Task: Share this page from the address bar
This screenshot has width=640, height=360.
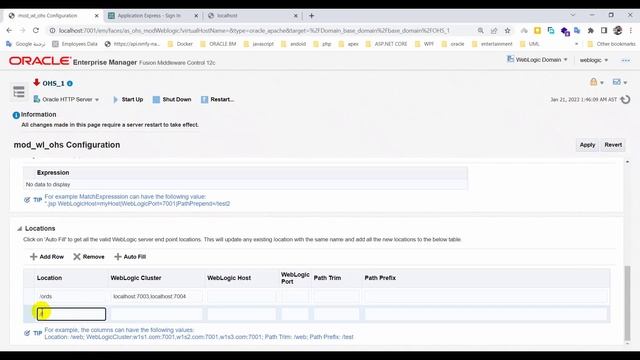Action: (x=494, y=31)
